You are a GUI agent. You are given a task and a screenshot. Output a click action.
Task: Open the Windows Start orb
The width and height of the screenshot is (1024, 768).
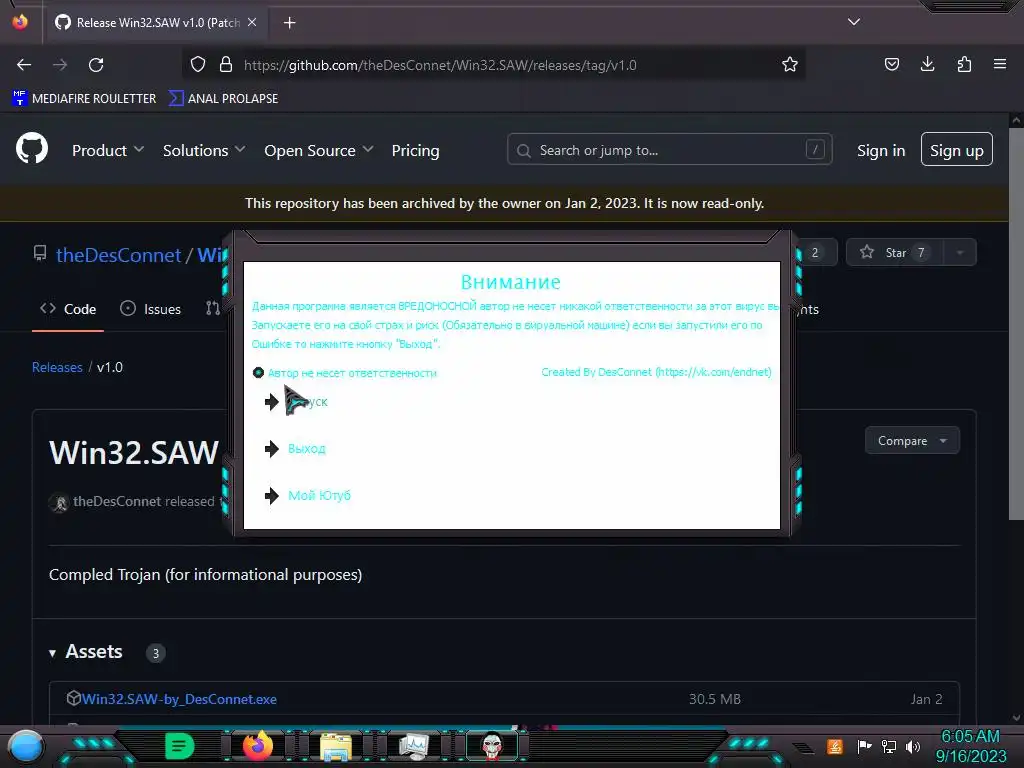25,746
